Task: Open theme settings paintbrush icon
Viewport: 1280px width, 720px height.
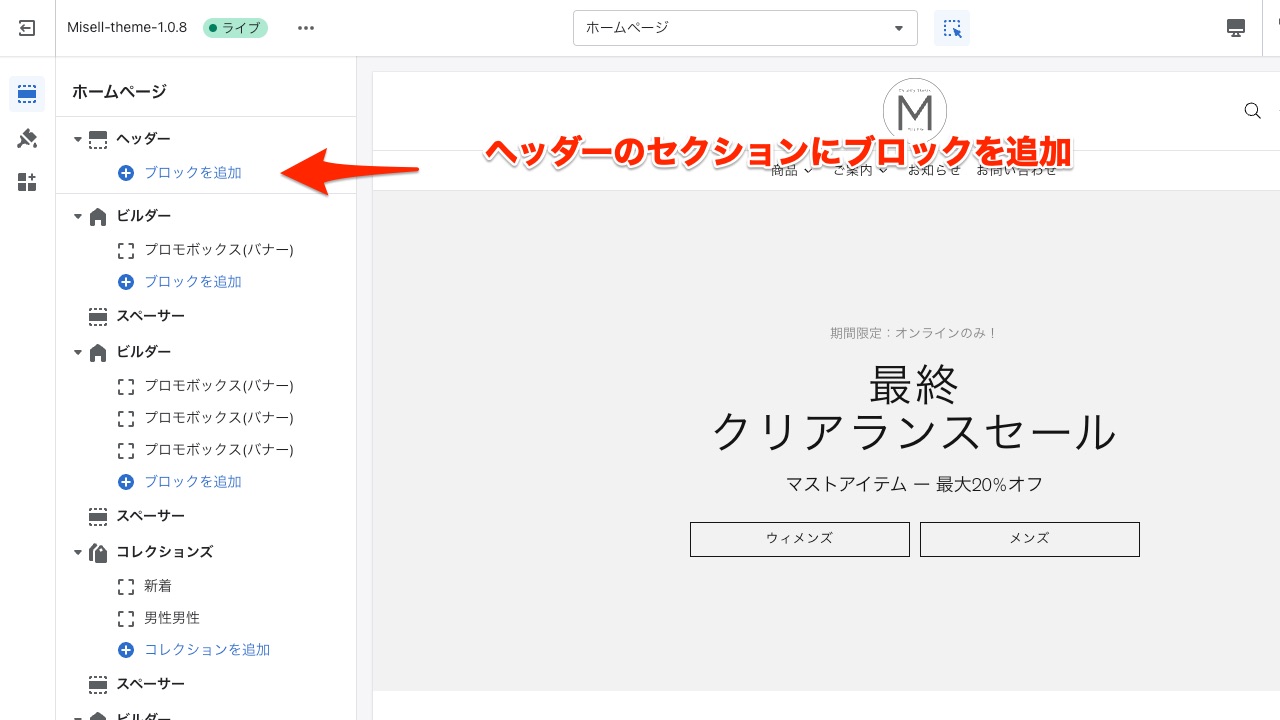Action: 27,139
